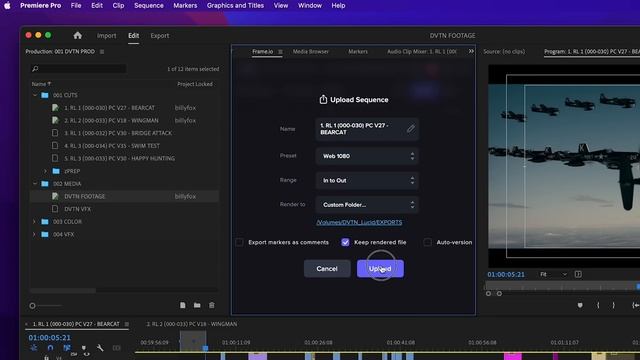Sort by the Name column header
This screenshot has height=360, width=640.
tap(41, 84)
